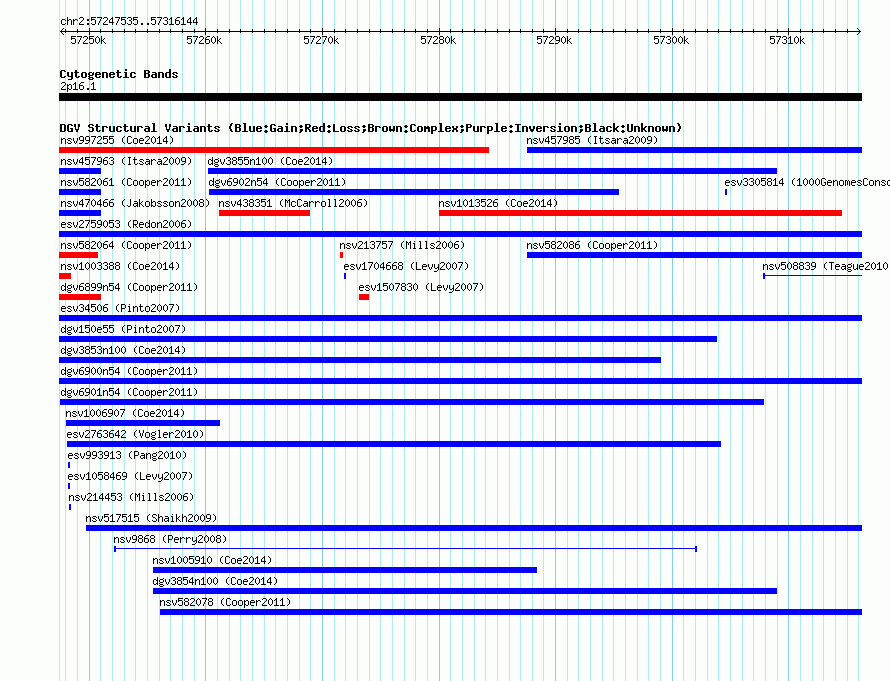The width and height of the screenshot is (890, 681).
Task: Click the dgv3855n100 (Coe2014) label
Action: (270, 161)
